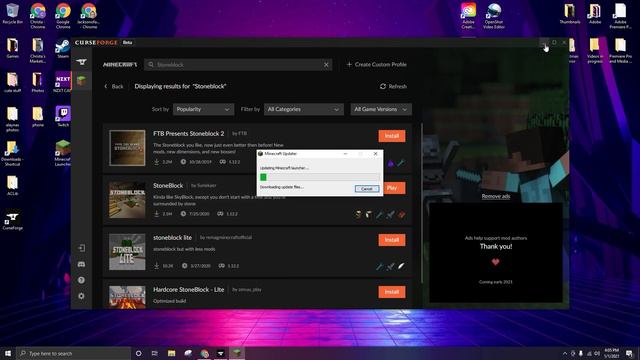Select the Minecraft grass block game in sidebar

tap(82, 80)
